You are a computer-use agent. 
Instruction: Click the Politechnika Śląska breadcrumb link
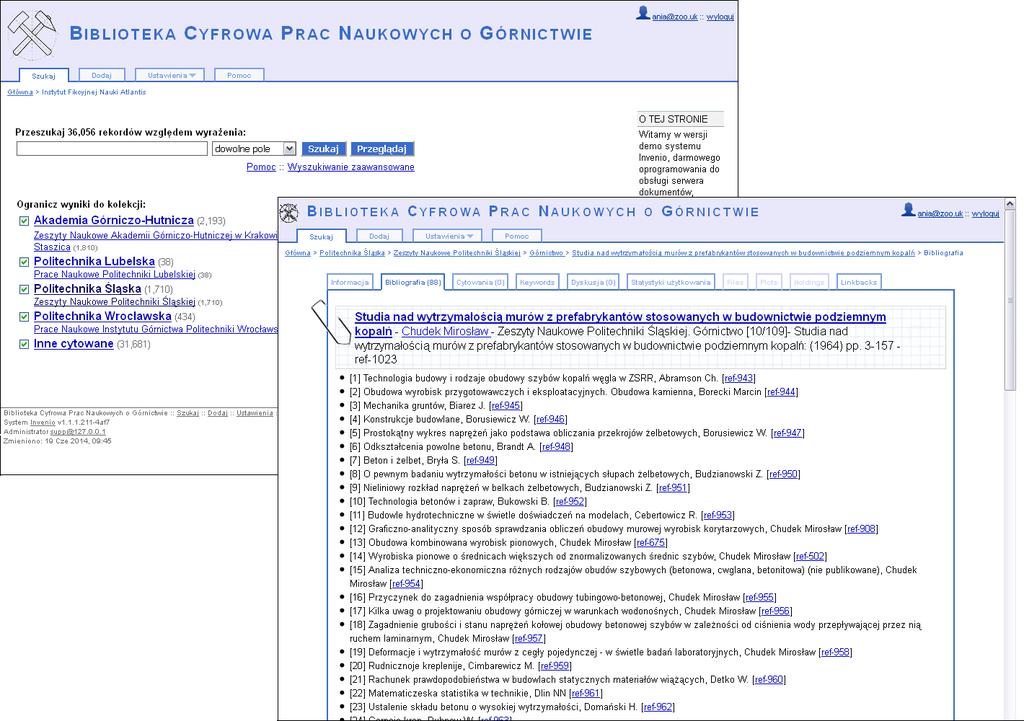tap(352, 253)
